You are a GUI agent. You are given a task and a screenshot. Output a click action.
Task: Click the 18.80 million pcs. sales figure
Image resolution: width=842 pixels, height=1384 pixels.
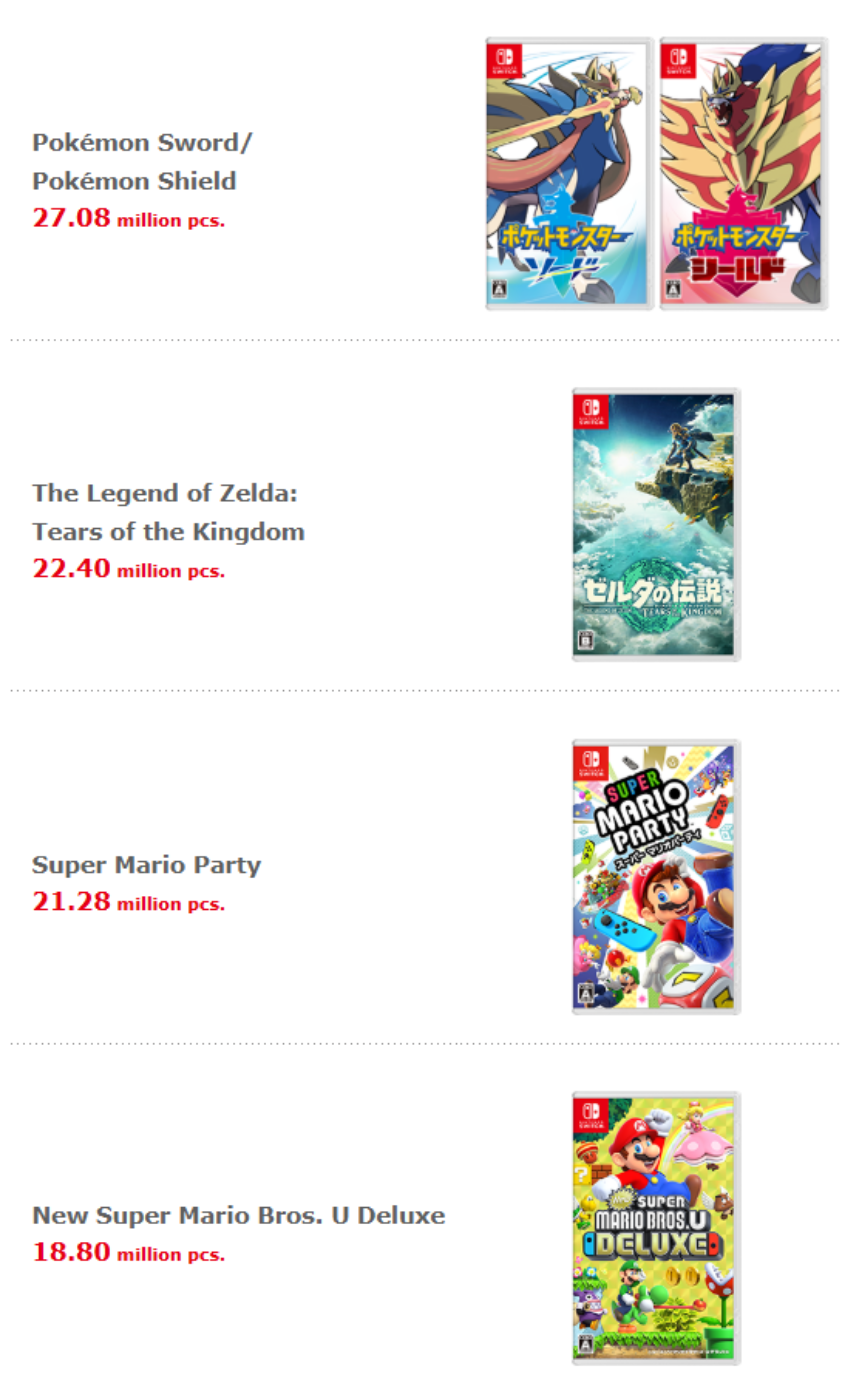pyautogui.click(x=128, y=1252)
